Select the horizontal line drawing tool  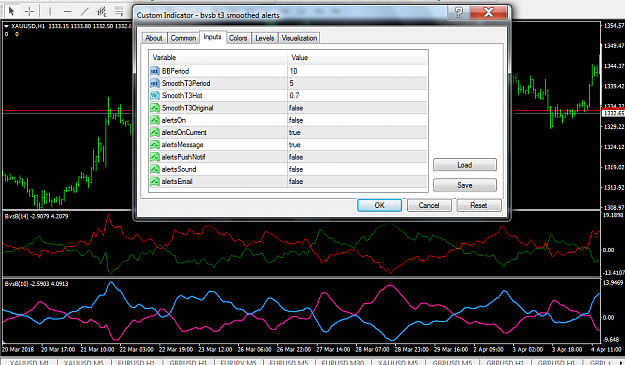67,11
